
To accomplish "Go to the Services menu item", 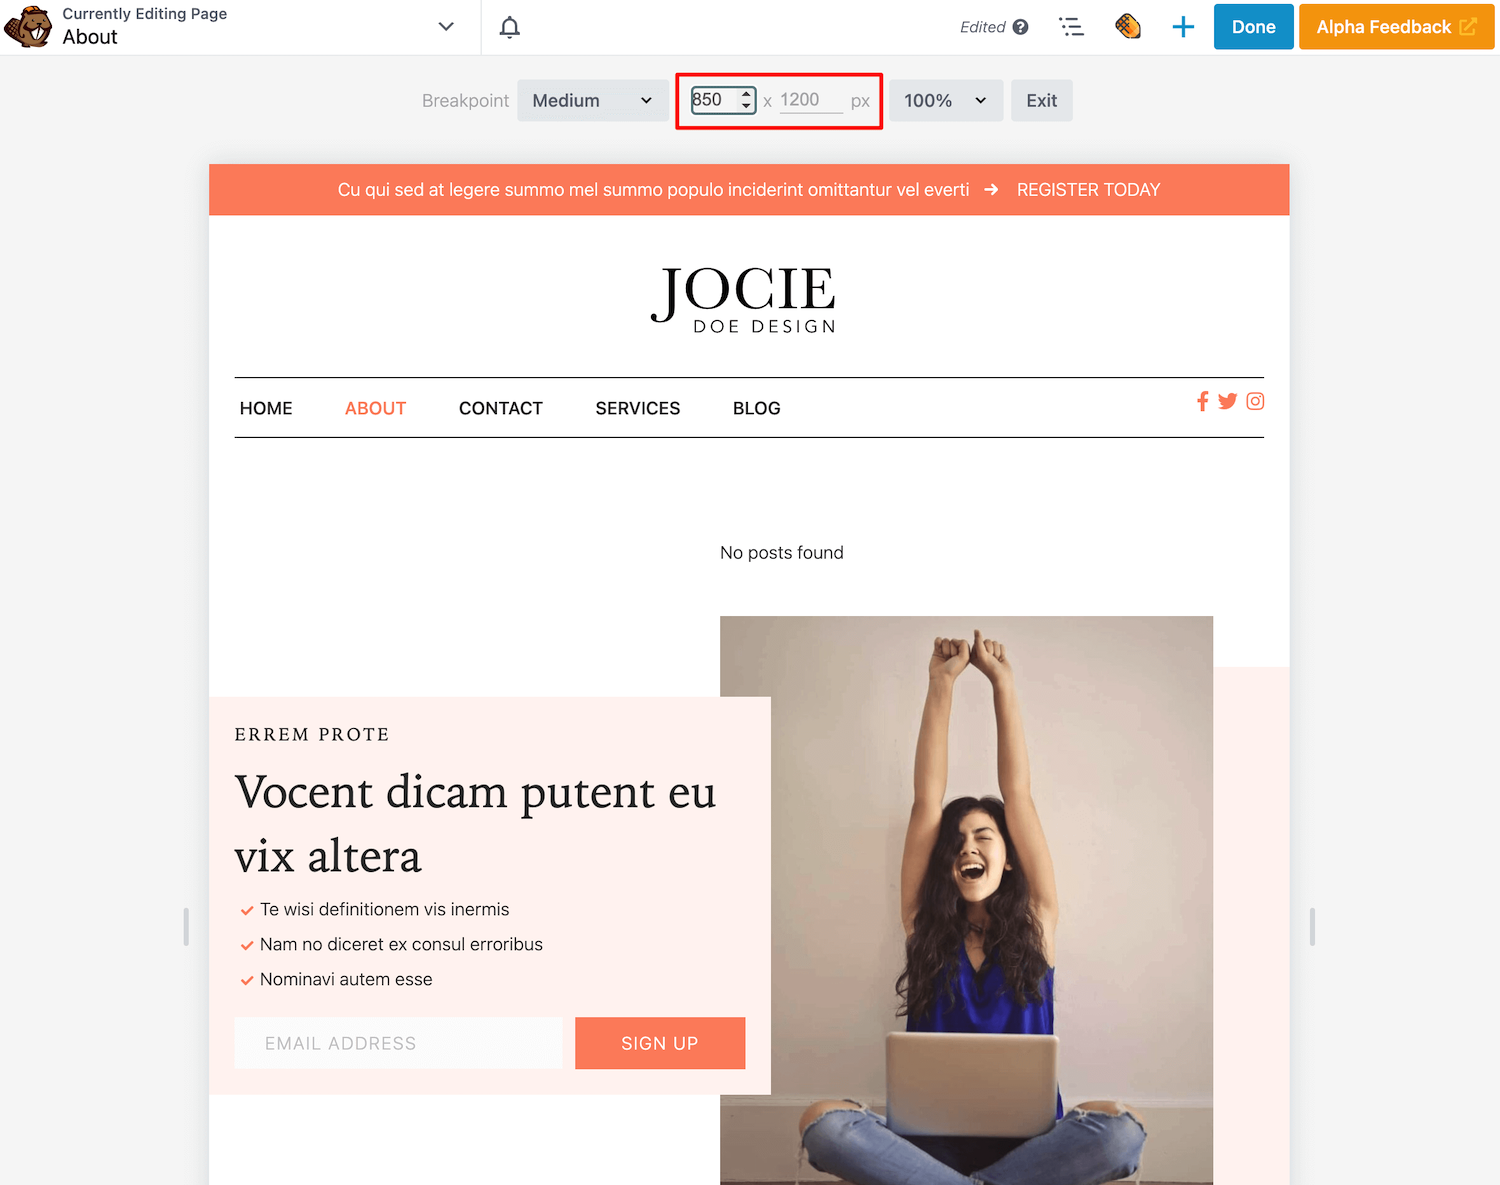I will [x=637, y=408].
